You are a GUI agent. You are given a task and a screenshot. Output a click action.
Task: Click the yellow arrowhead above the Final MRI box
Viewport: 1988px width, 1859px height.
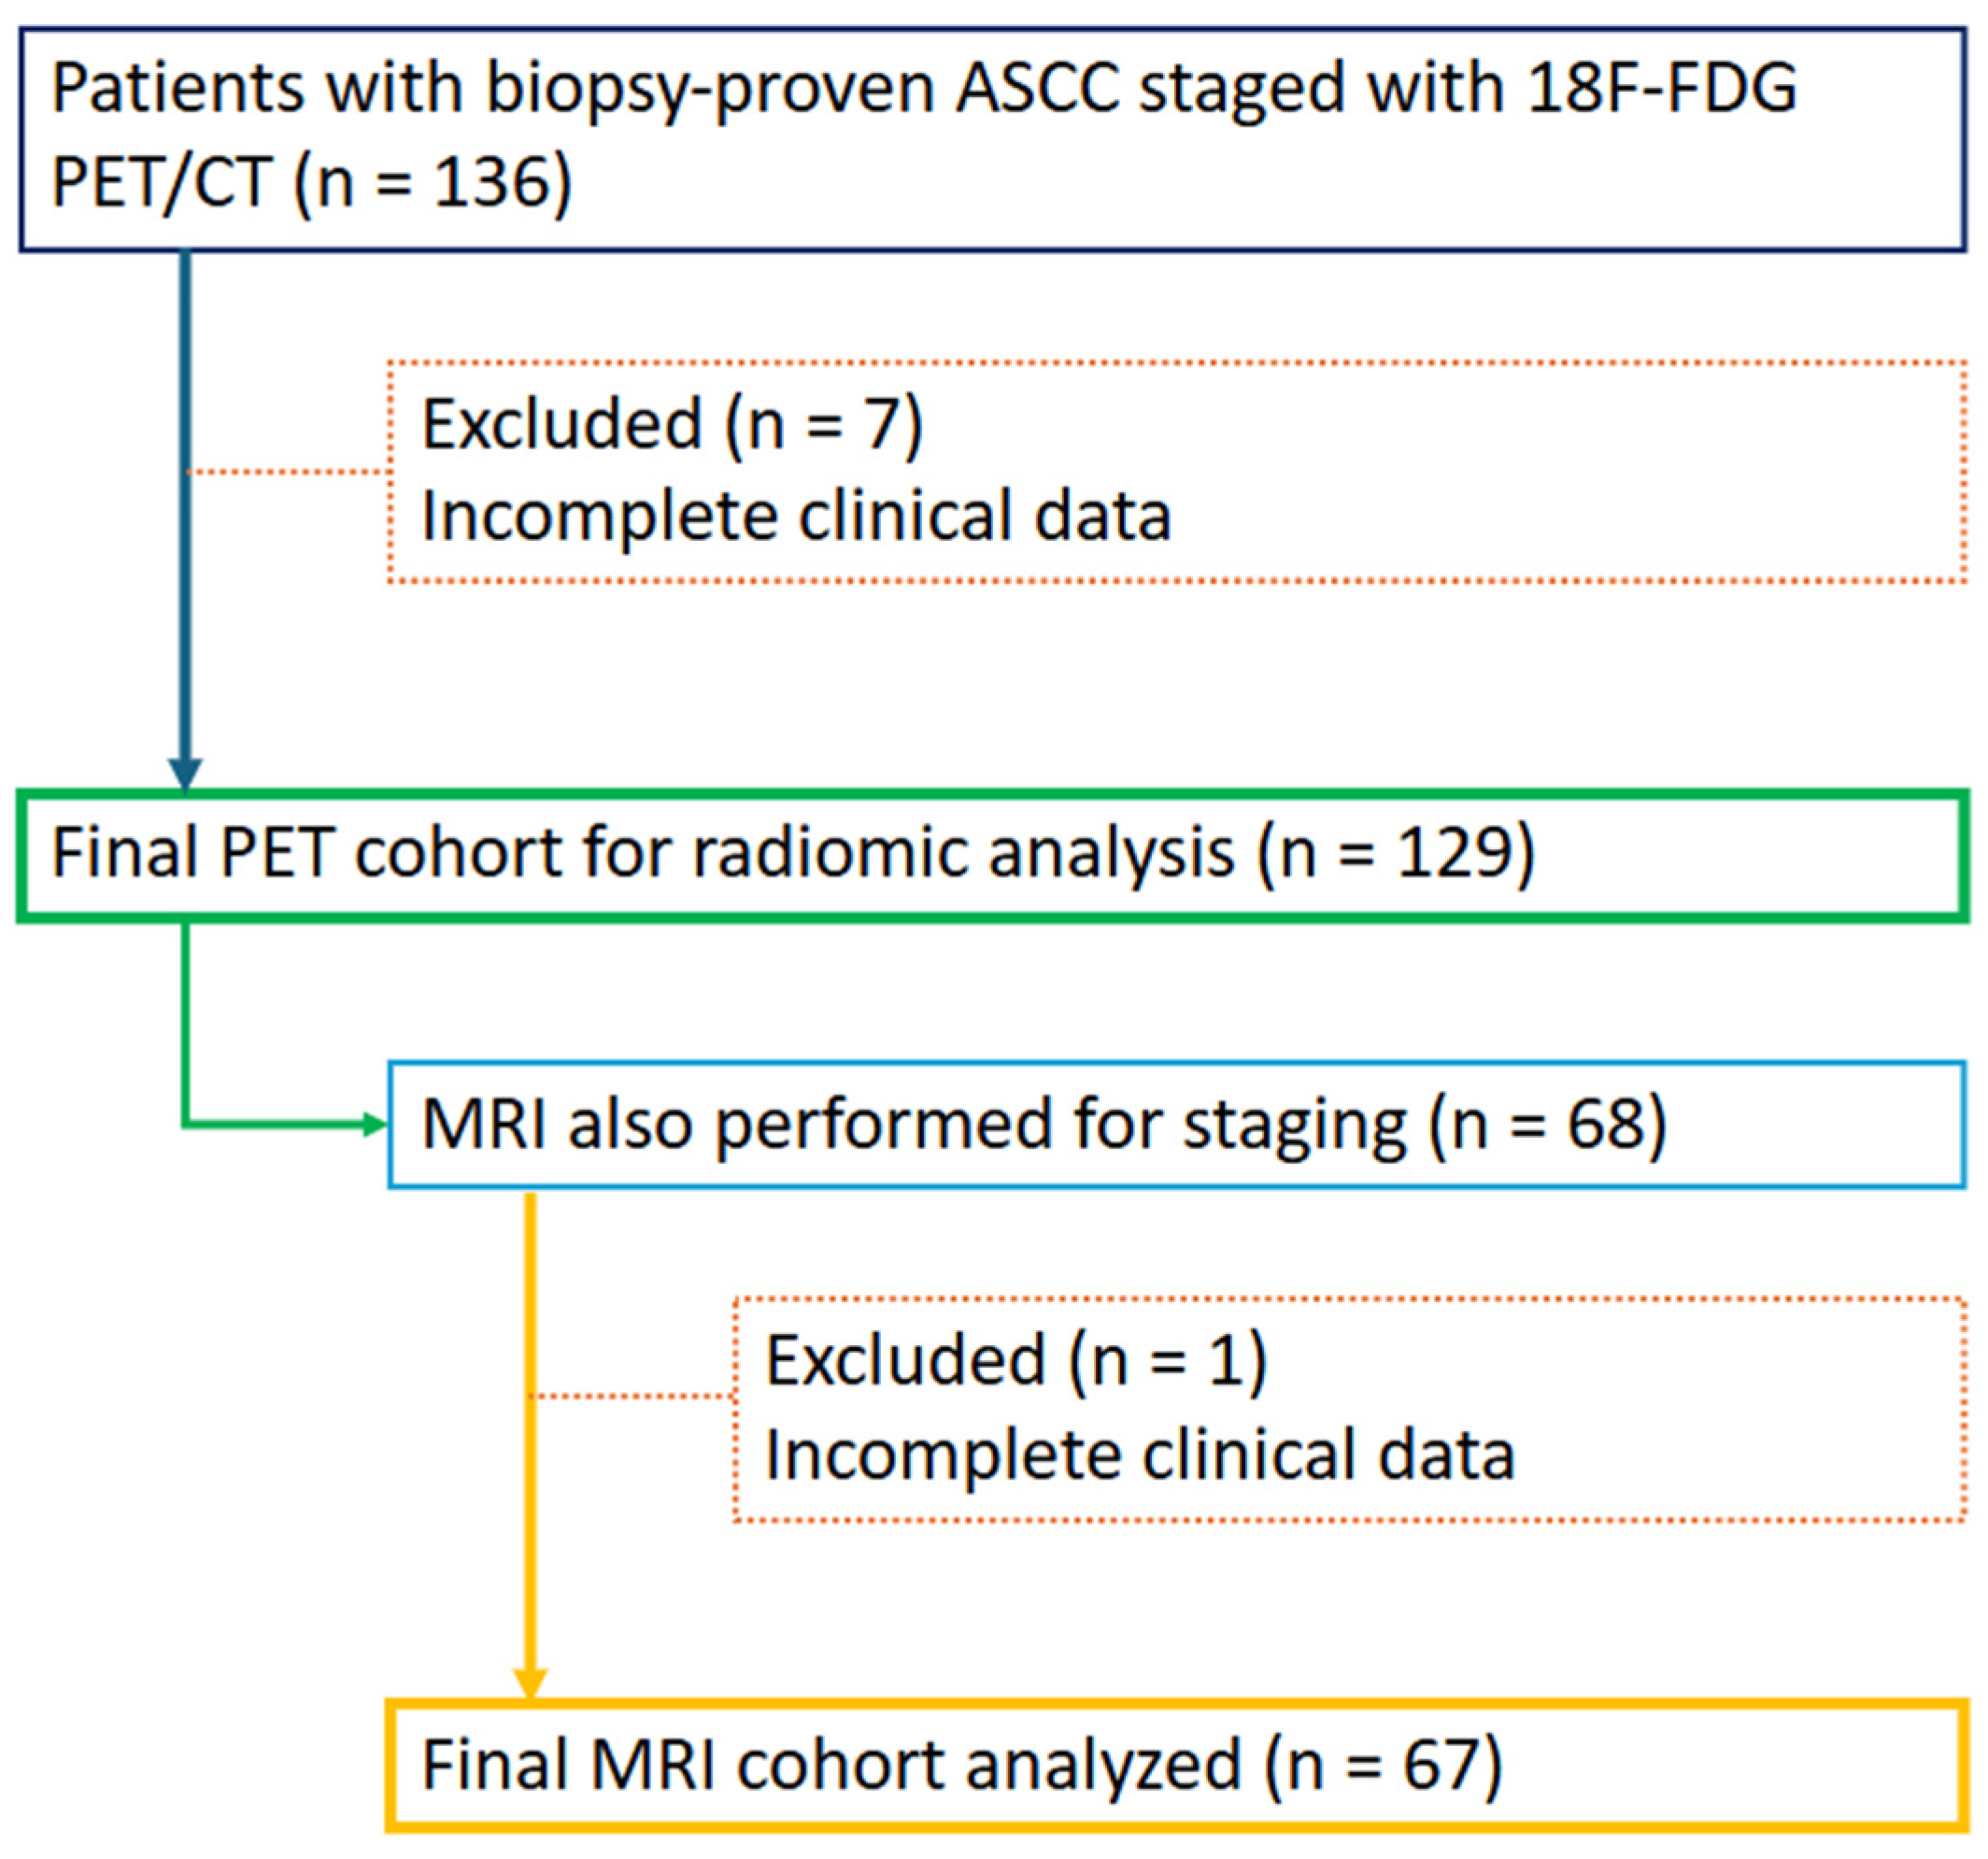pyautogui.click(x=530, y=1685)
